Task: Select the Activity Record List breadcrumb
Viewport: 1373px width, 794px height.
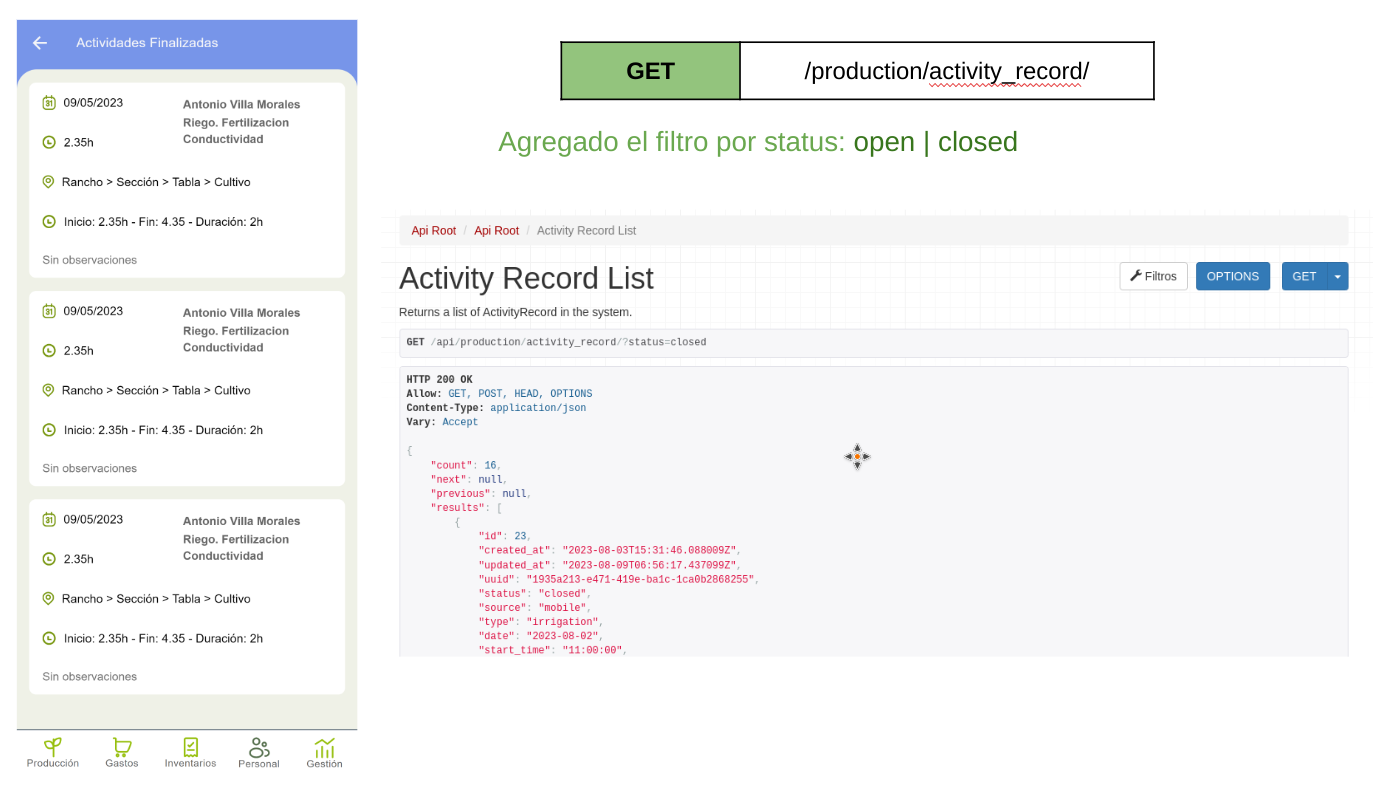Action: point(586,231)
